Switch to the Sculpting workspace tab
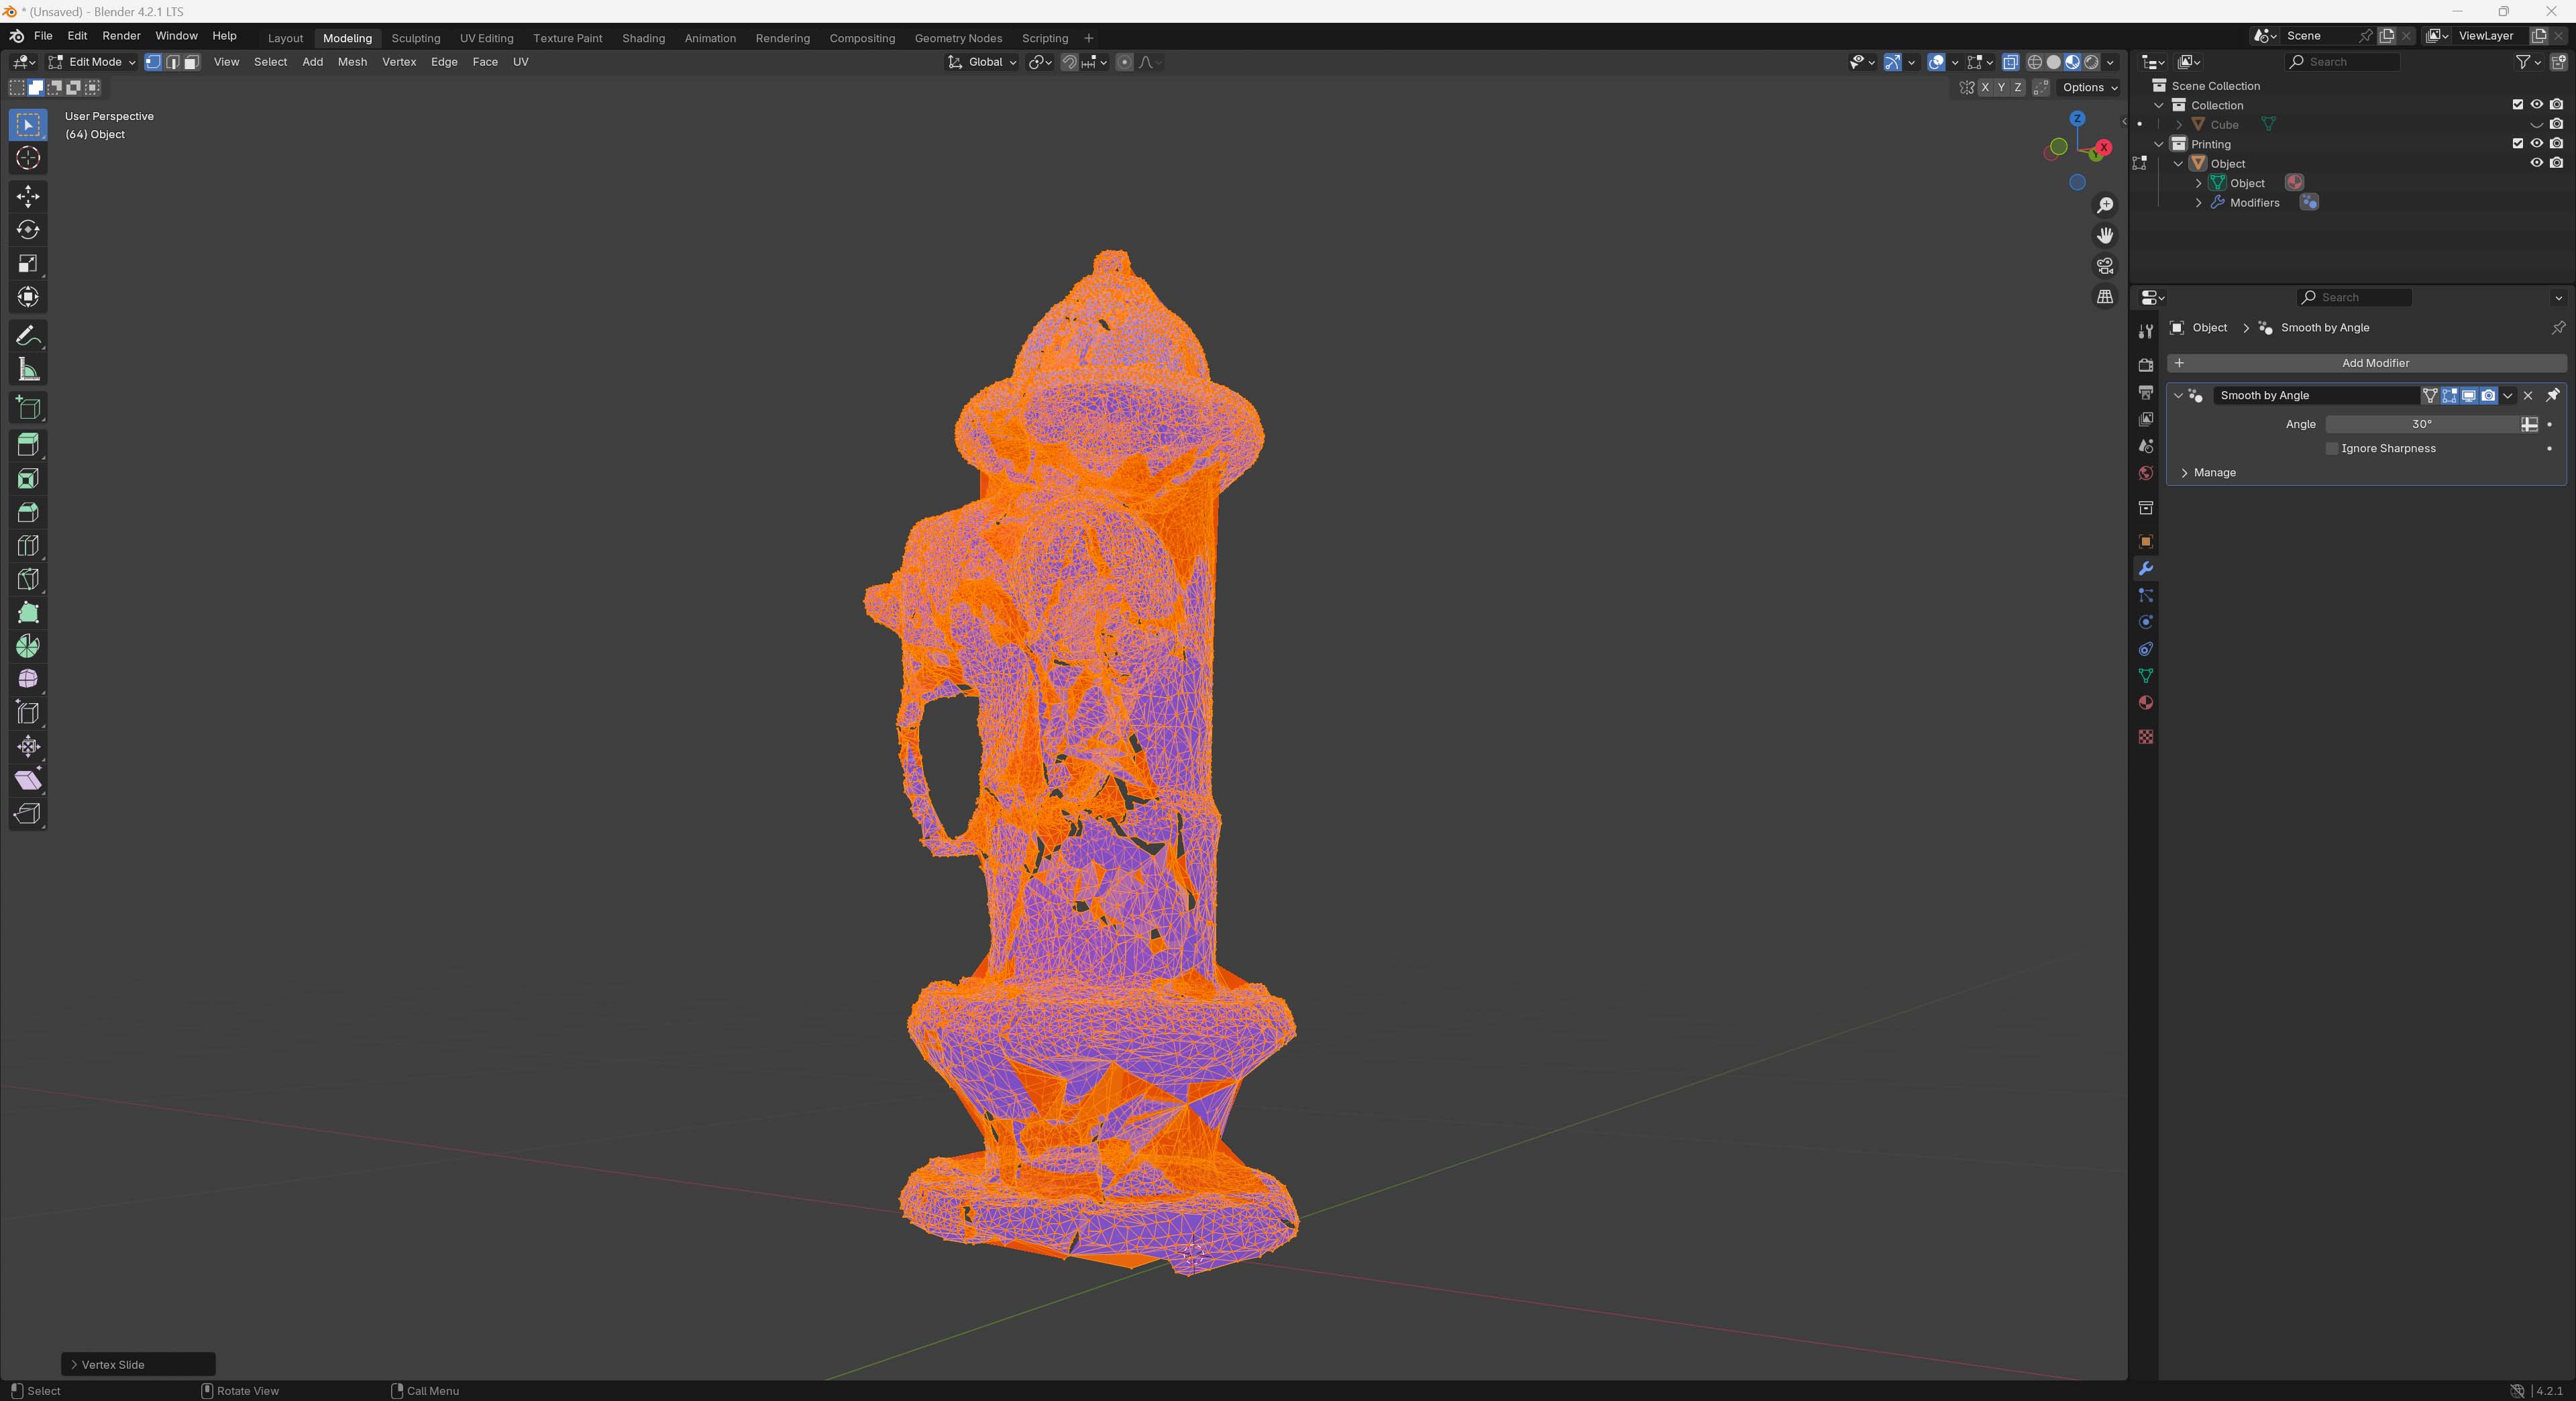The image size is (2576, 1401). 415,38
